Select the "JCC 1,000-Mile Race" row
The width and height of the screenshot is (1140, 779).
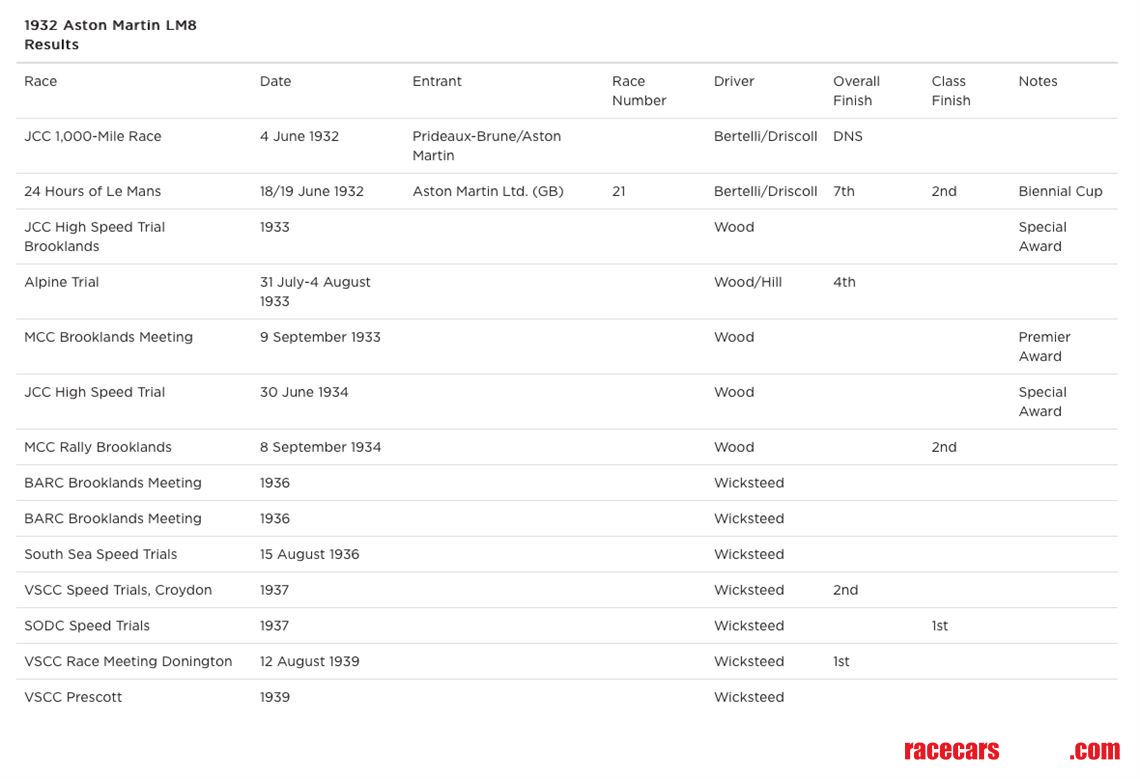coord(92,136)
